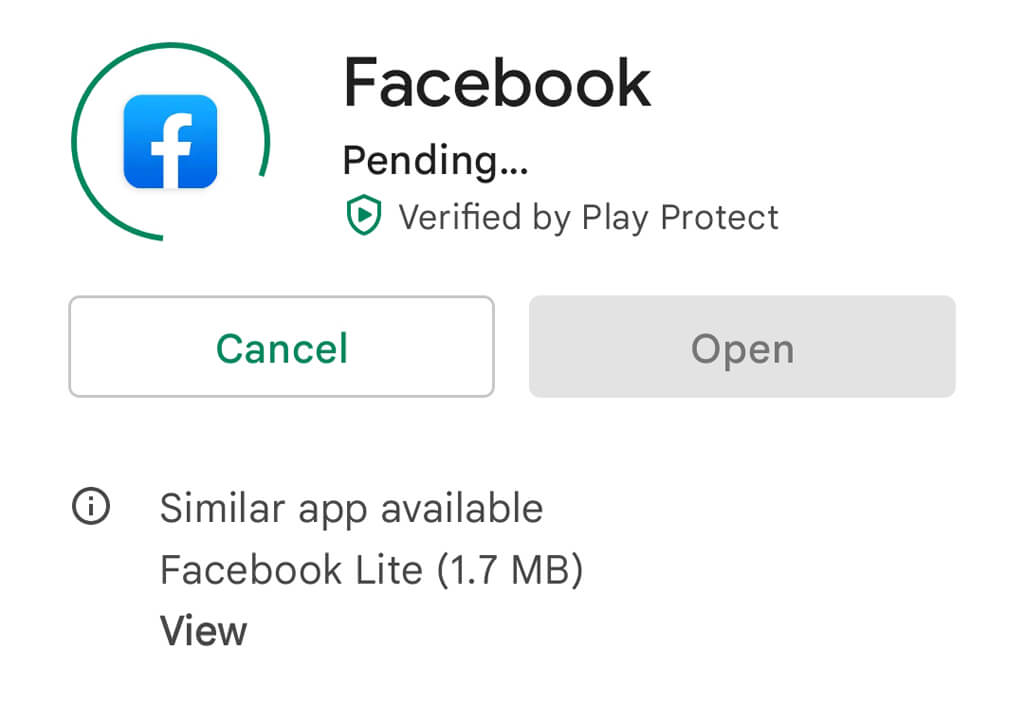1024x726 pixels.
Task: Click the word Verified beside the shield
Action: point(461,217)
